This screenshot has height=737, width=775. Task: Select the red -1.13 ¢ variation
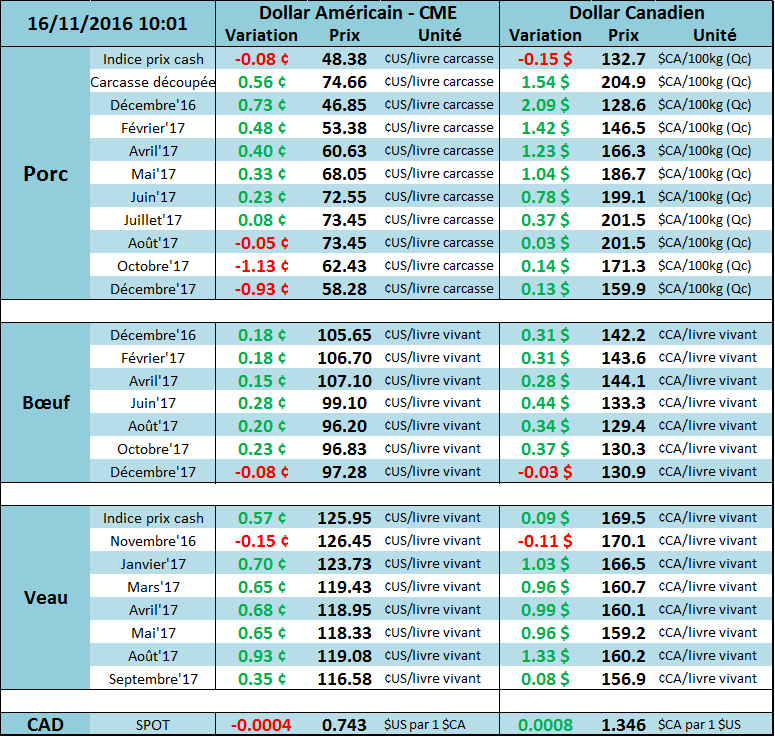pos(261,266)
